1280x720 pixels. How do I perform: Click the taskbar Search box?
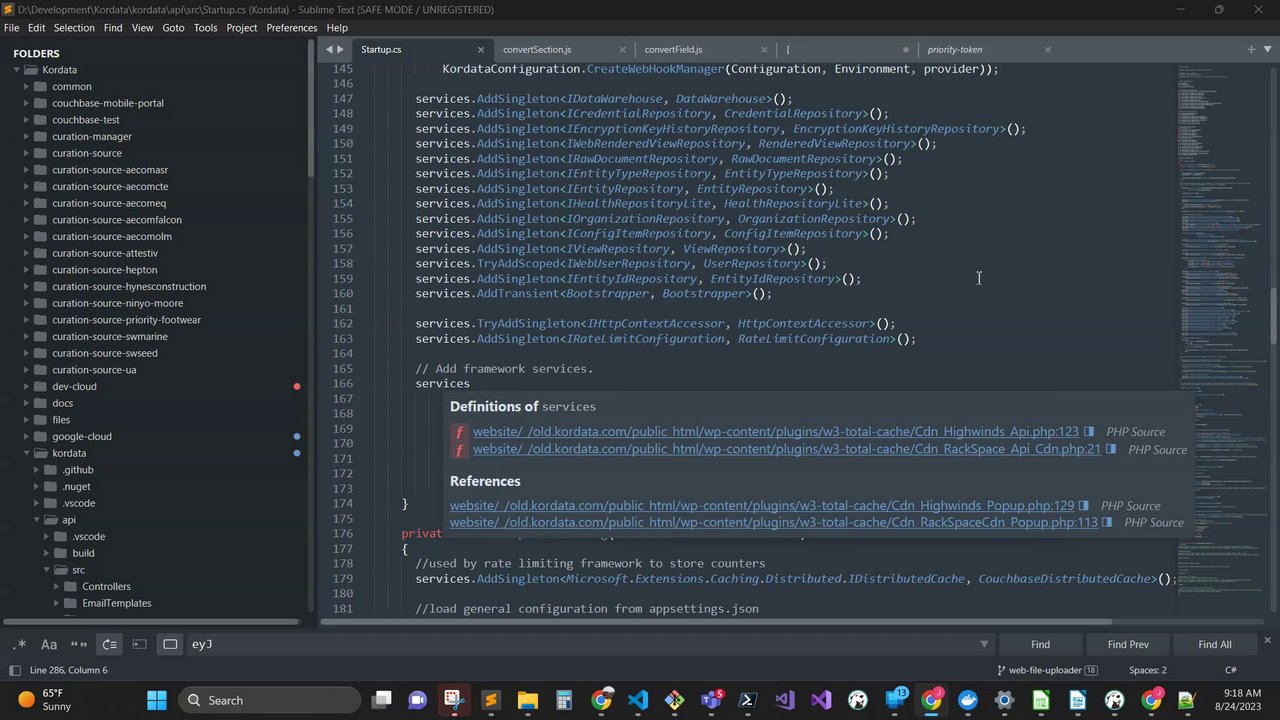click(x=270, y=700)
